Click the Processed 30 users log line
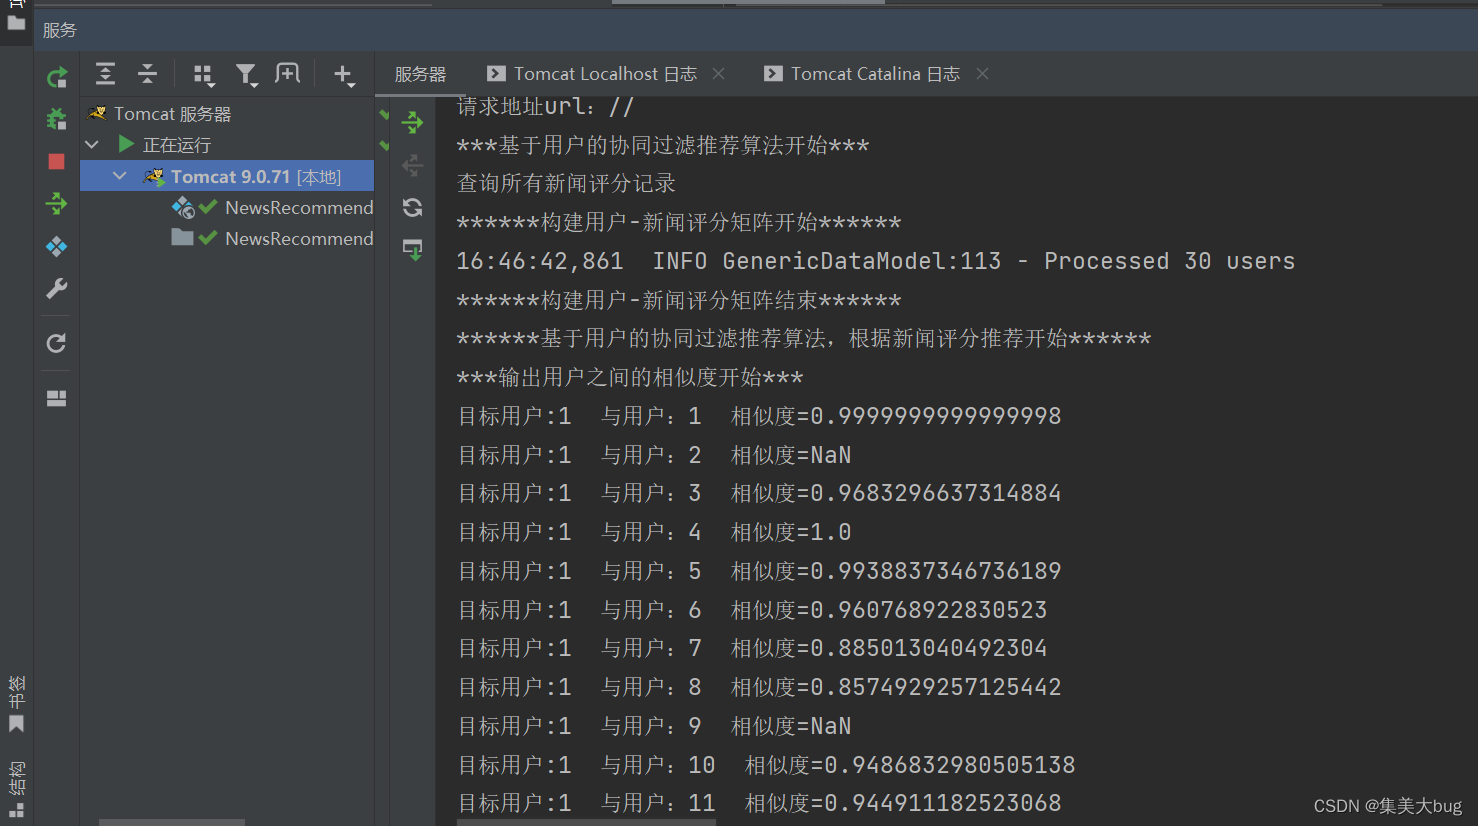1478x826 pixels. click(x=876, y=261)
